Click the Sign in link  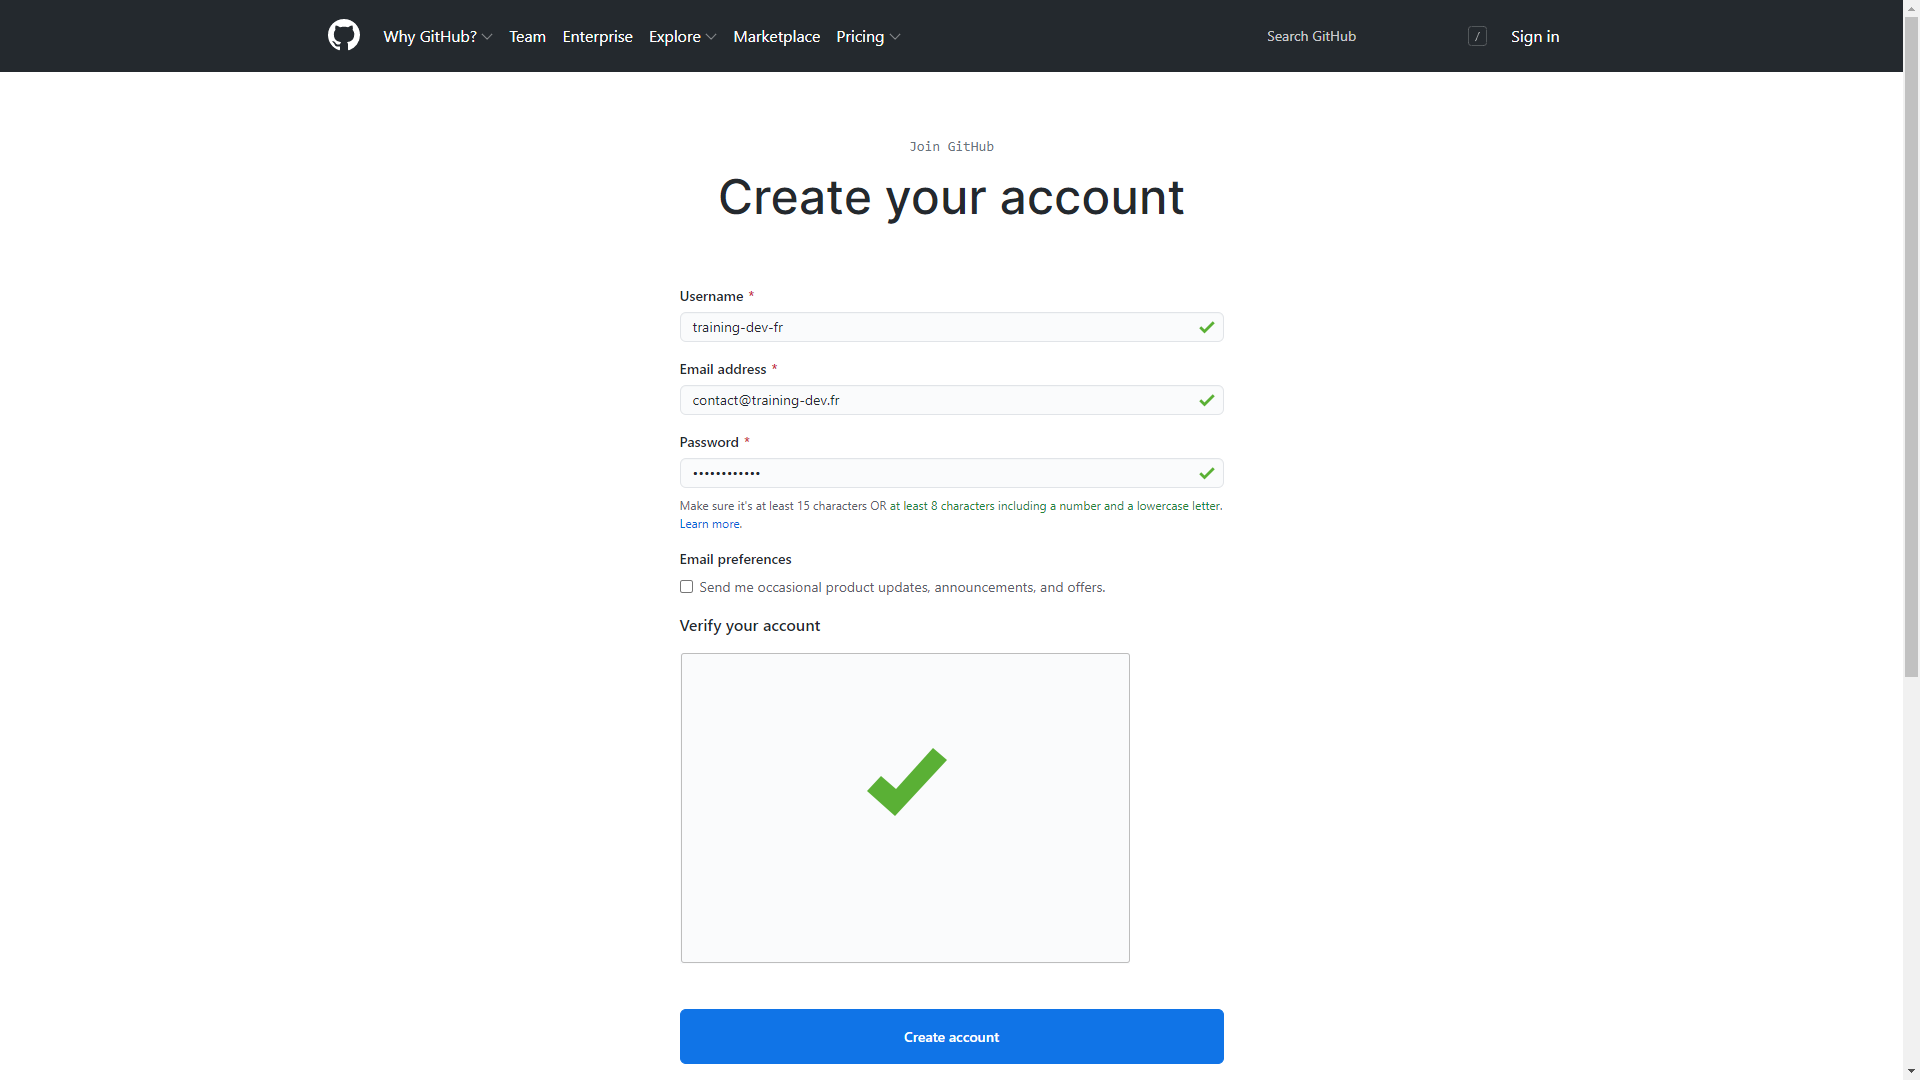coord(1535,36)
